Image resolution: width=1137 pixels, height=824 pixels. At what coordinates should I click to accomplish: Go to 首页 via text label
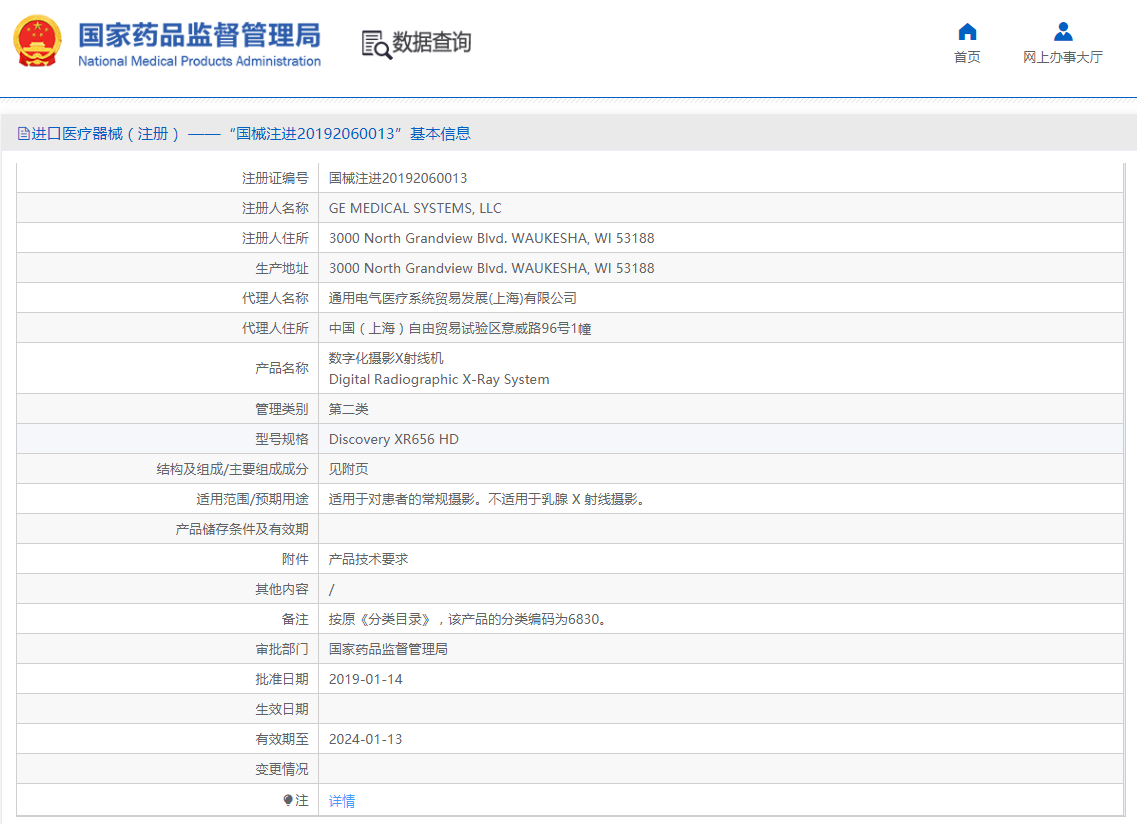click(x=967, y=58)
